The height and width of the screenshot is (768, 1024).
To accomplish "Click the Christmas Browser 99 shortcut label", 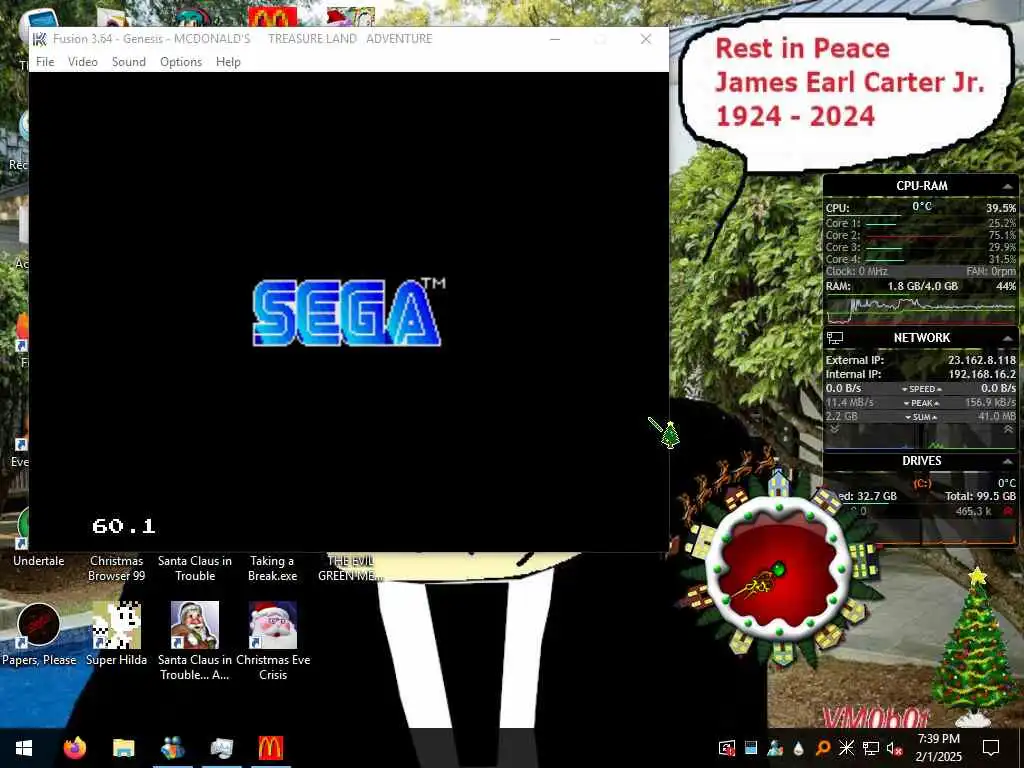I will [116, 568].
